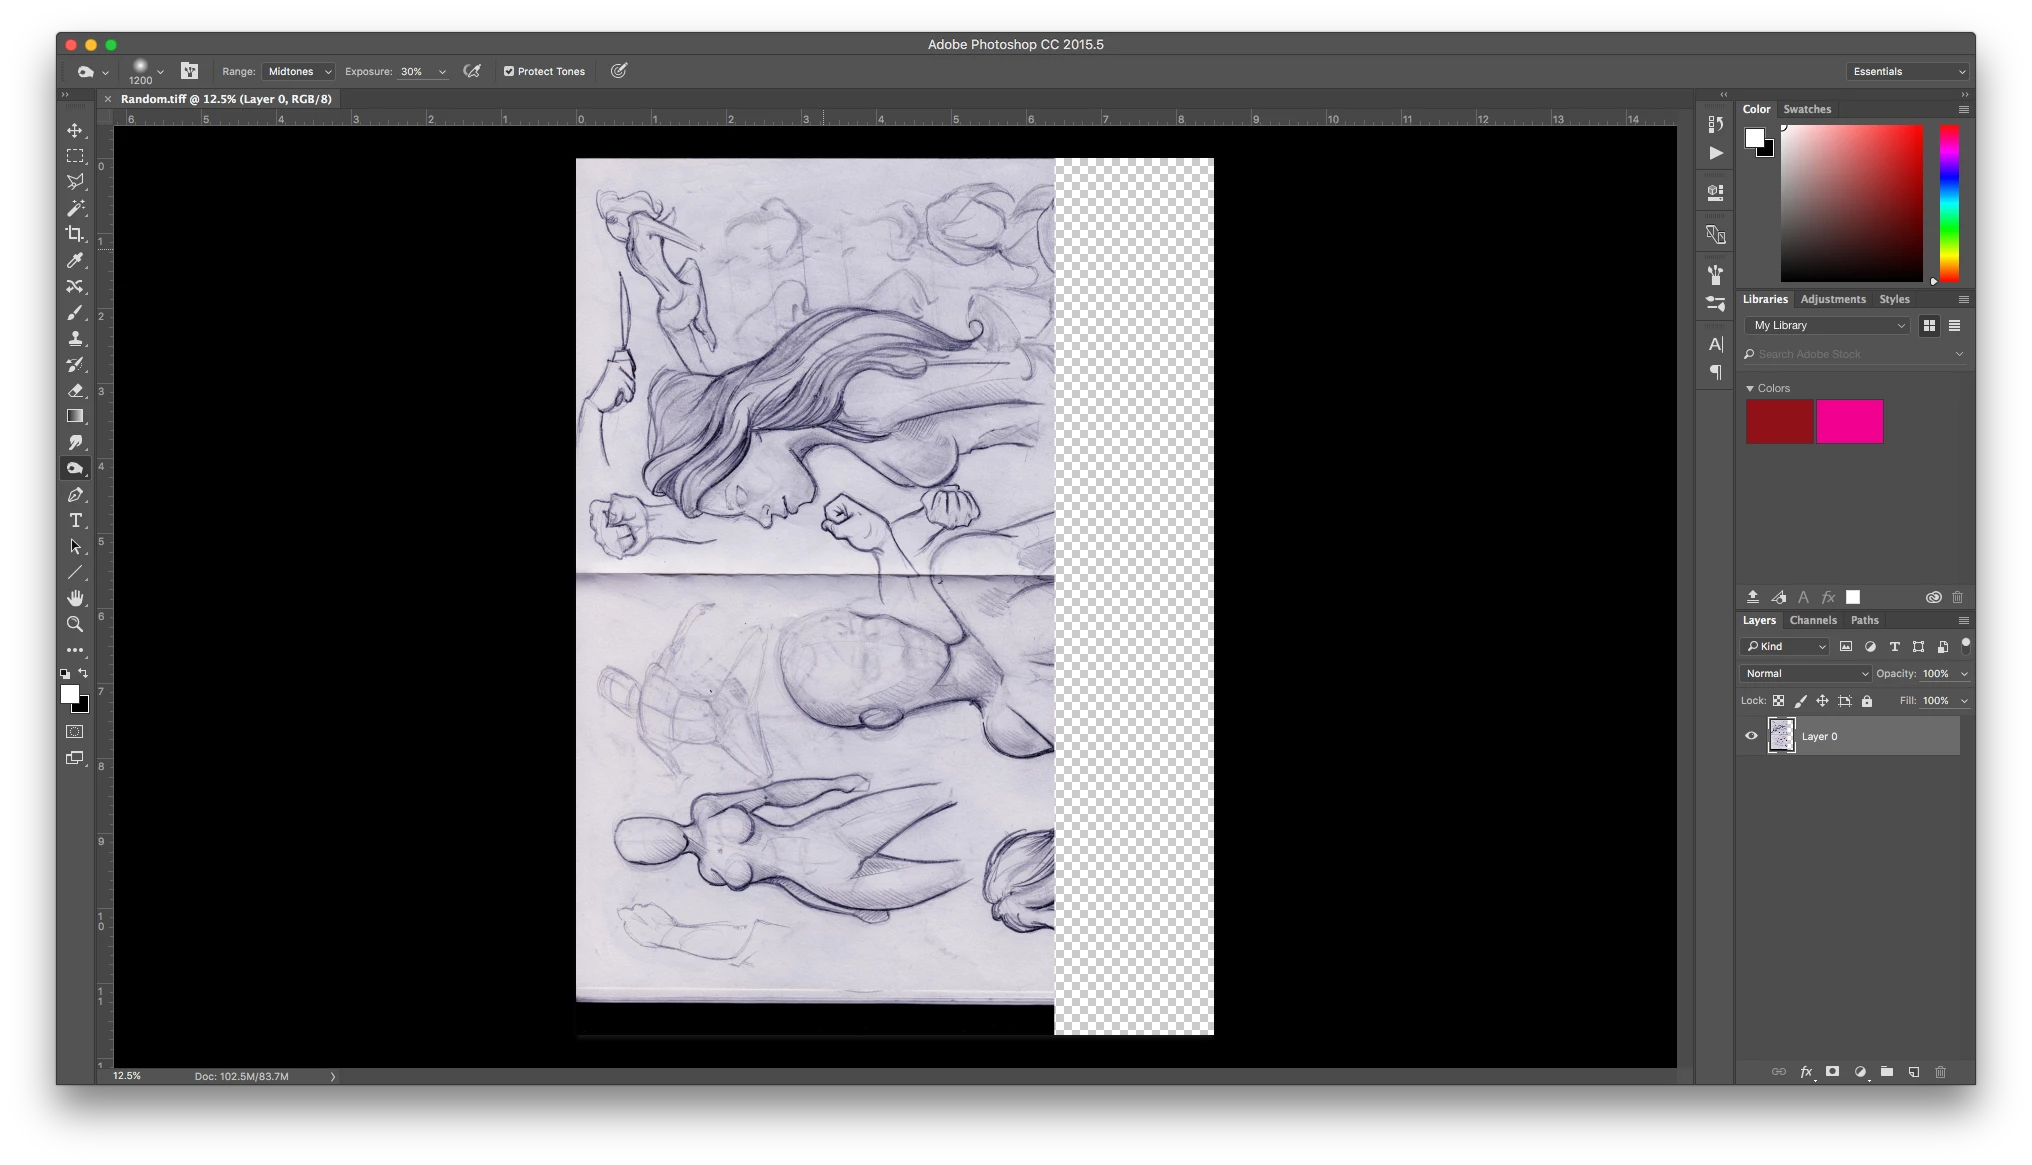Switch to the Channels tab

pos(1813,620)
